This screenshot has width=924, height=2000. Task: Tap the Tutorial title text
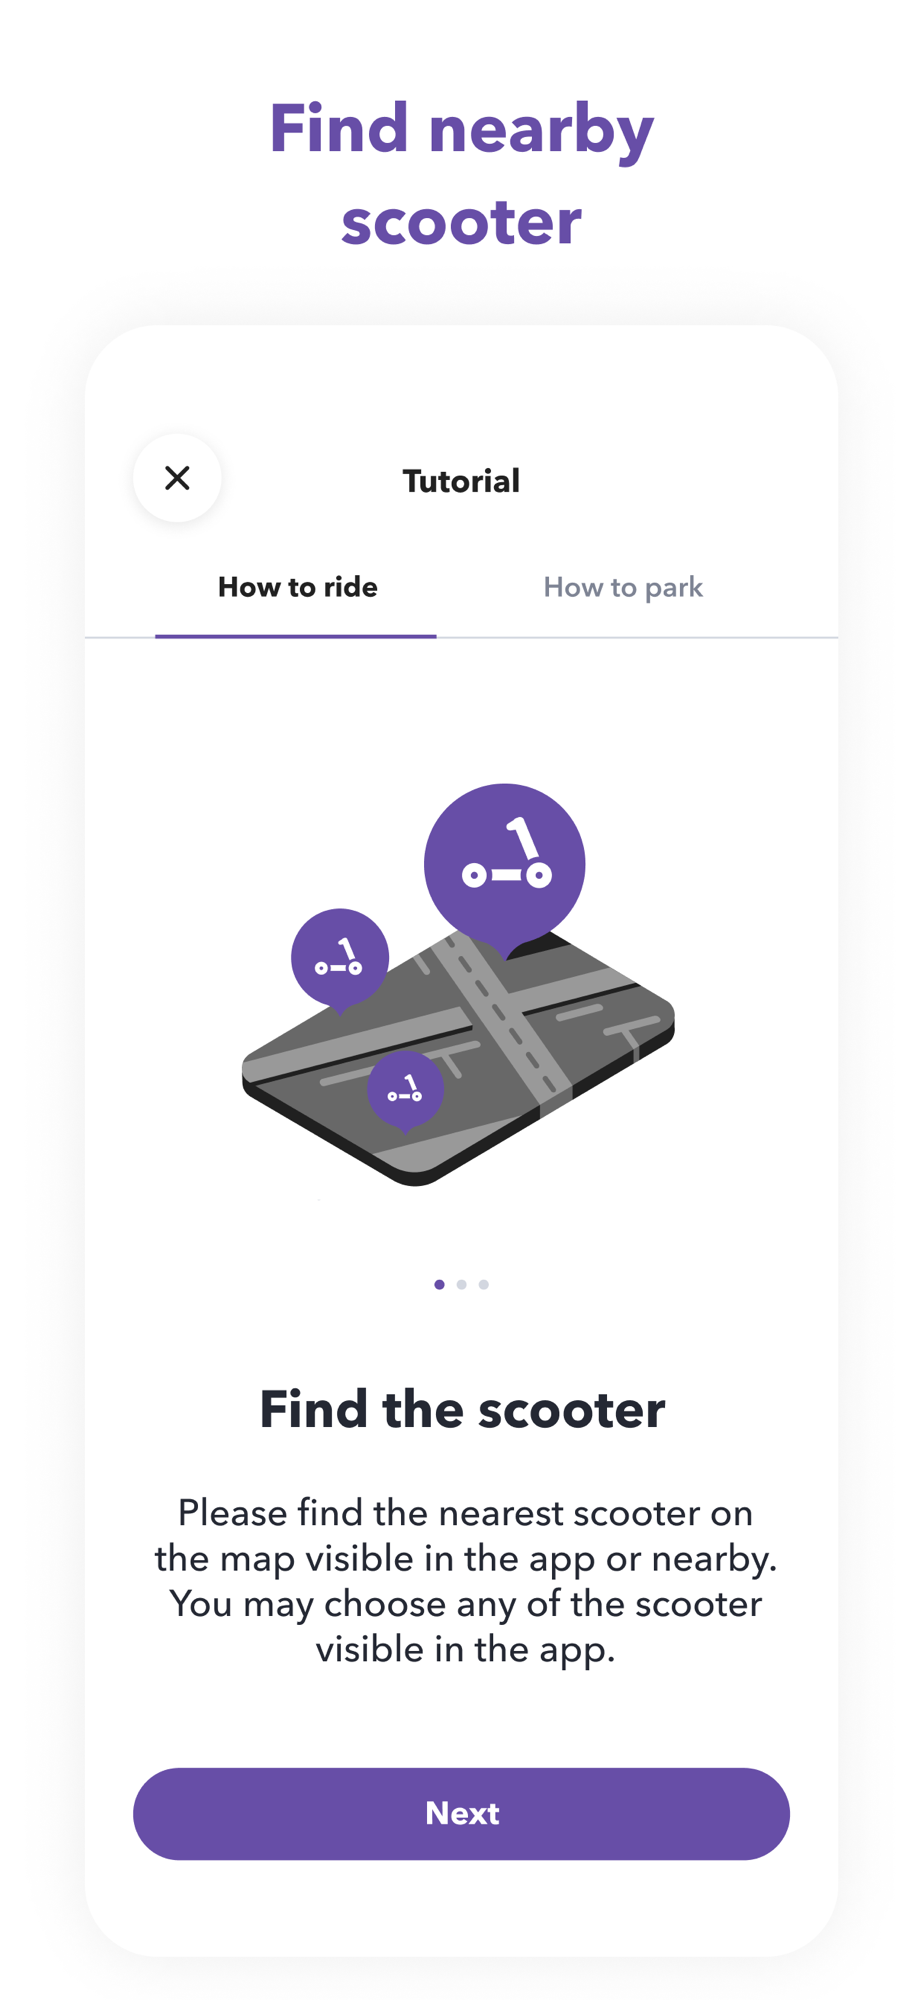pos(461,481)
